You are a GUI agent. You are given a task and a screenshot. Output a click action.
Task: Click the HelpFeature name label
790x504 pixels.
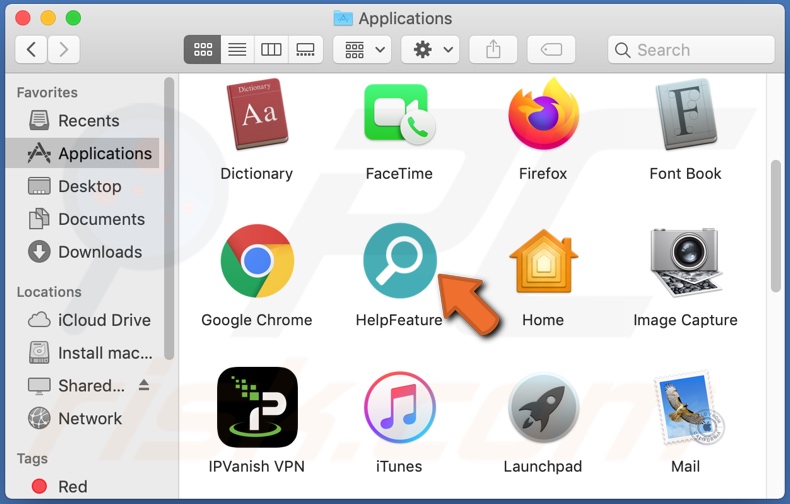click(399, 320)
